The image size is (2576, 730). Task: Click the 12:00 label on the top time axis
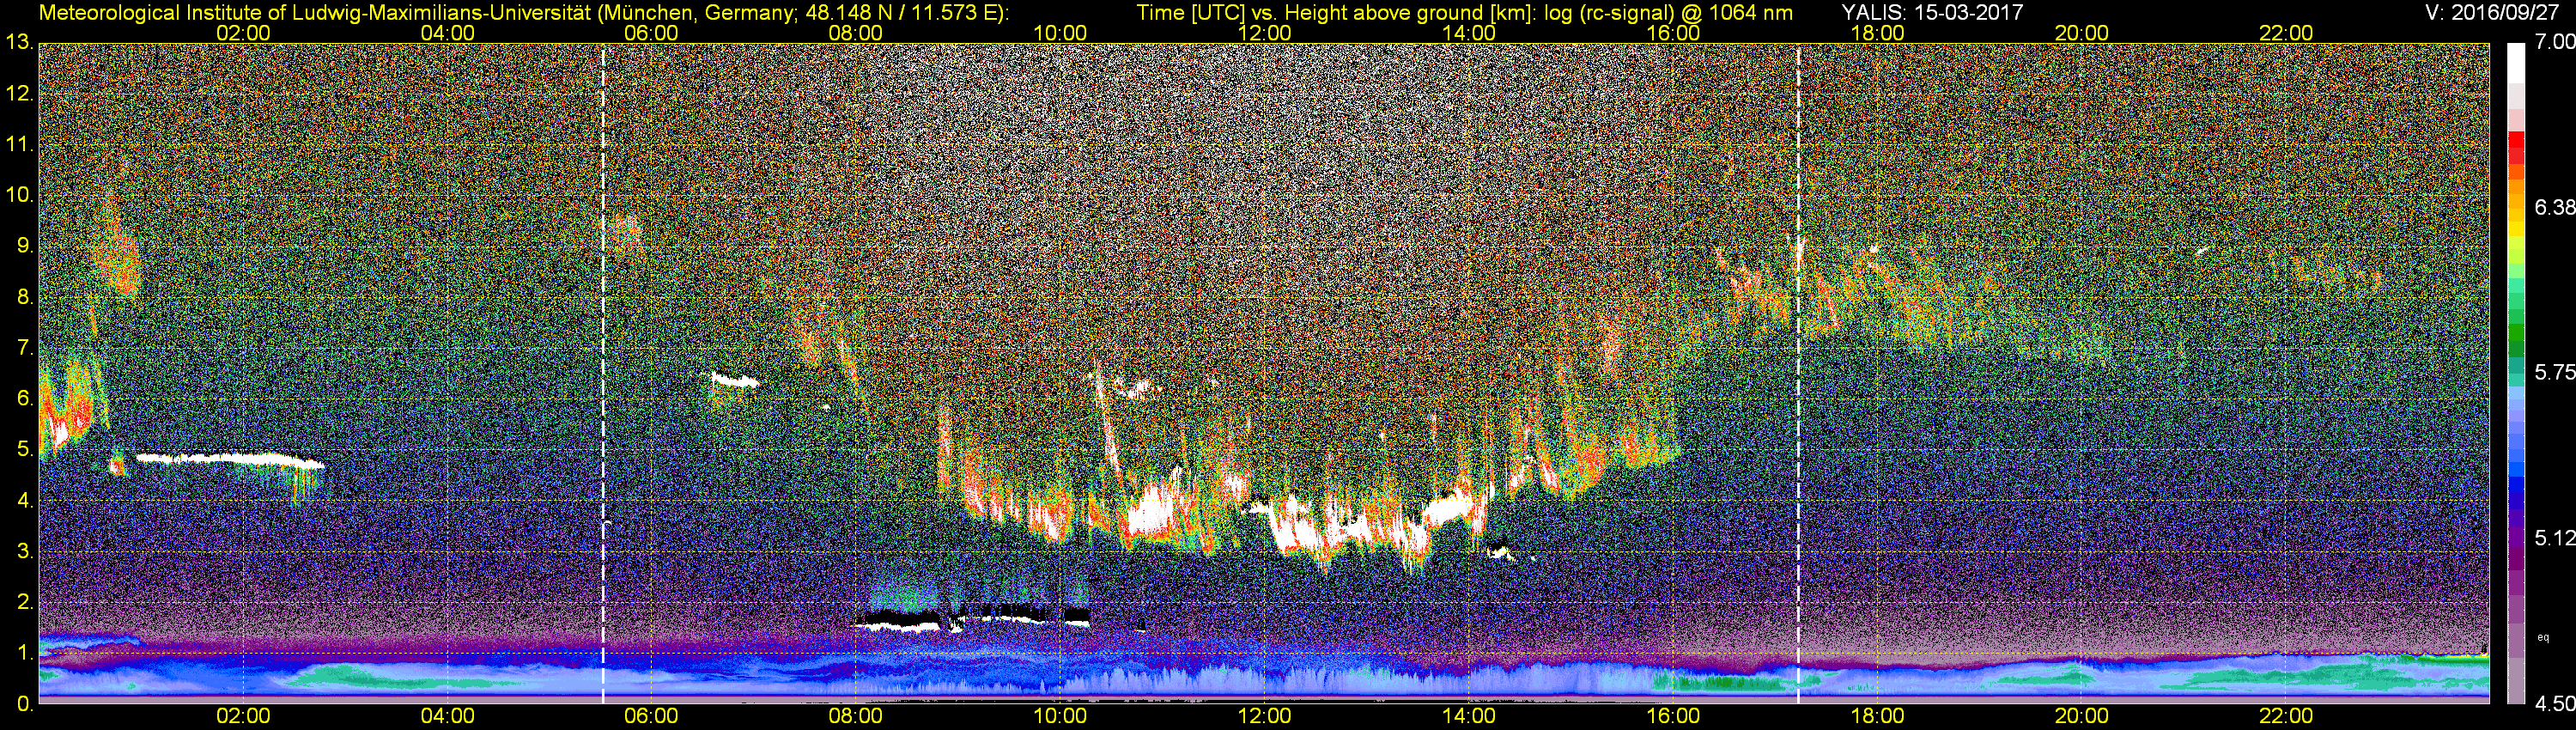coord(1264,33)
